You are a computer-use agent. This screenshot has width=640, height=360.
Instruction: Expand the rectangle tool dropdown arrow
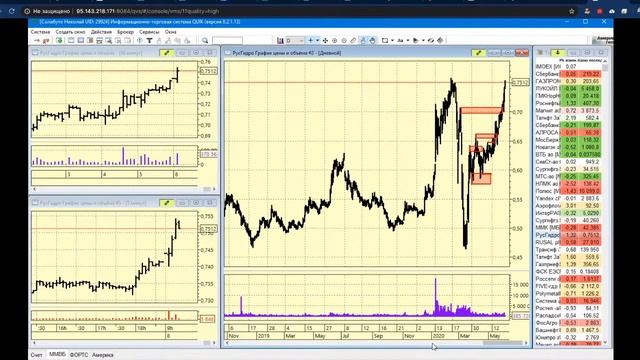tap(392, 40)
